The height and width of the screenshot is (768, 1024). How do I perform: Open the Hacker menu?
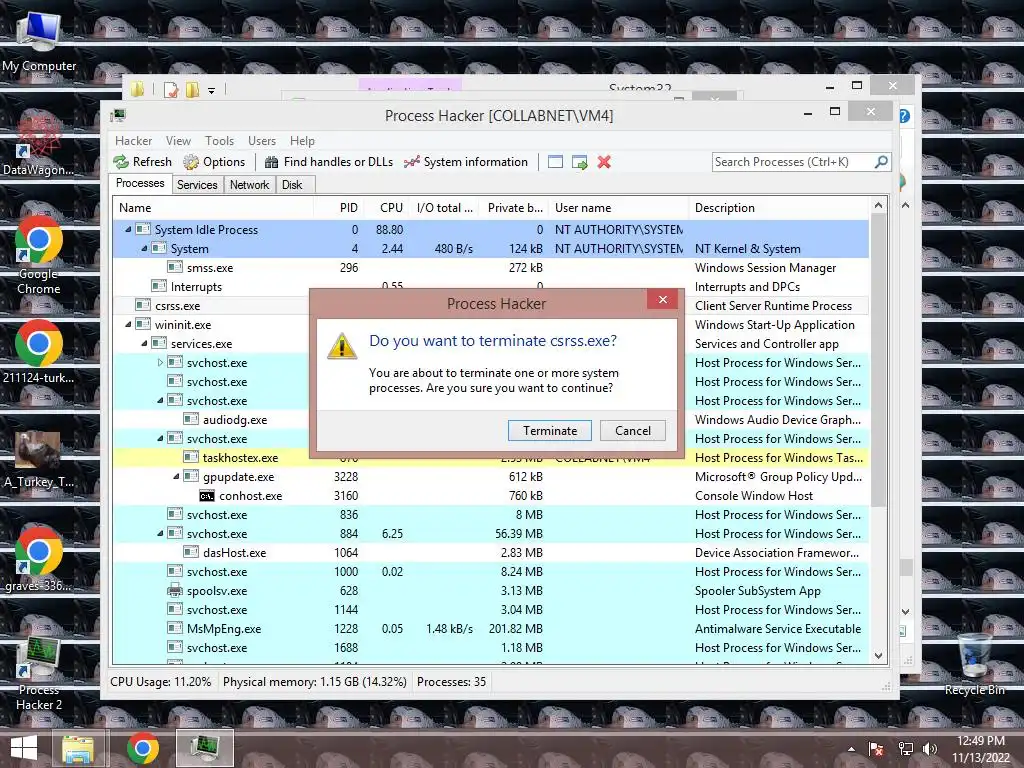(x=133, y=140)
